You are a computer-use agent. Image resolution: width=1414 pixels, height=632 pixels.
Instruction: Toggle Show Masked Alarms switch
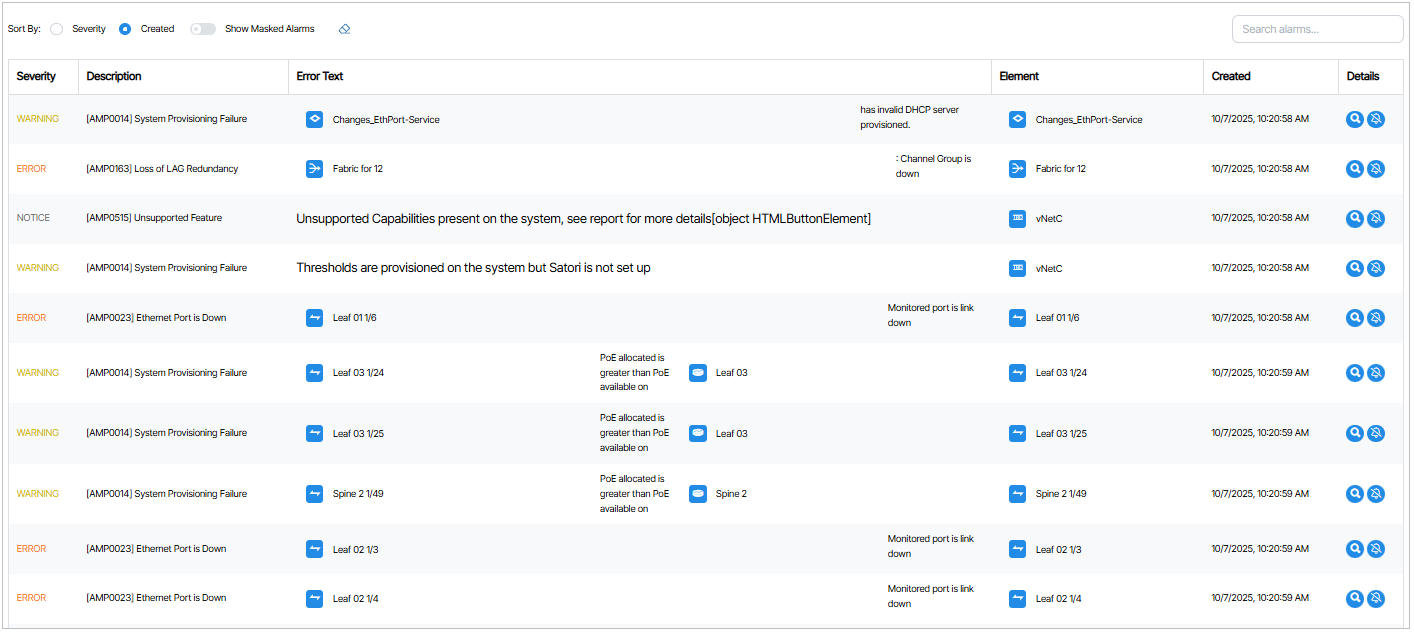(203, 29)
